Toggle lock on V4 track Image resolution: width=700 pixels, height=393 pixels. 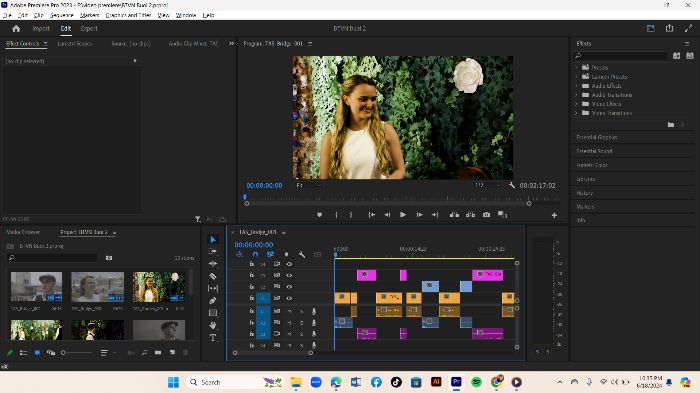pos(252,264)
